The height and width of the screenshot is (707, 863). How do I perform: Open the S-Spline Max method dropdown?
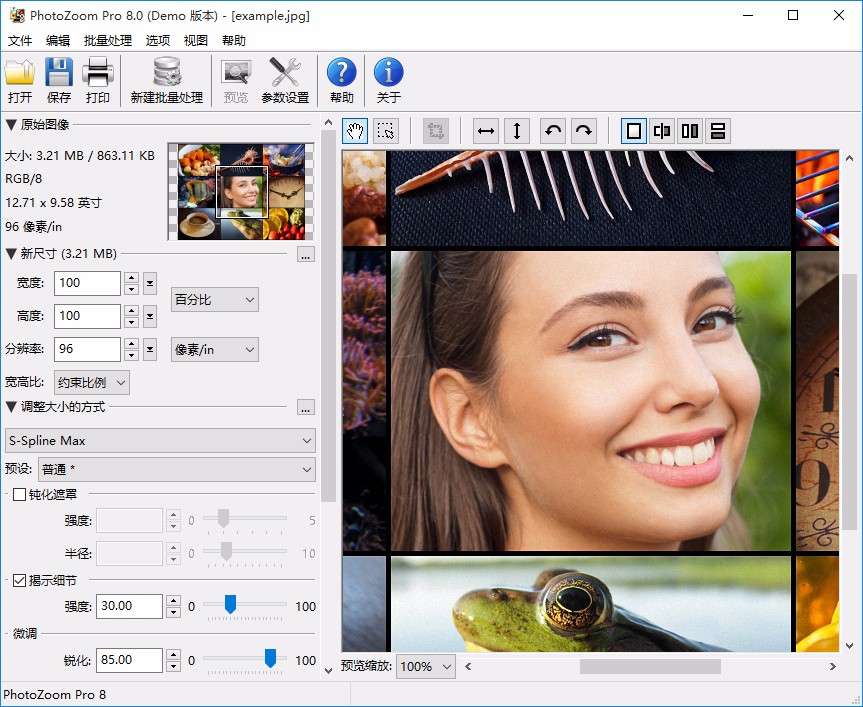tap(160, 440)
